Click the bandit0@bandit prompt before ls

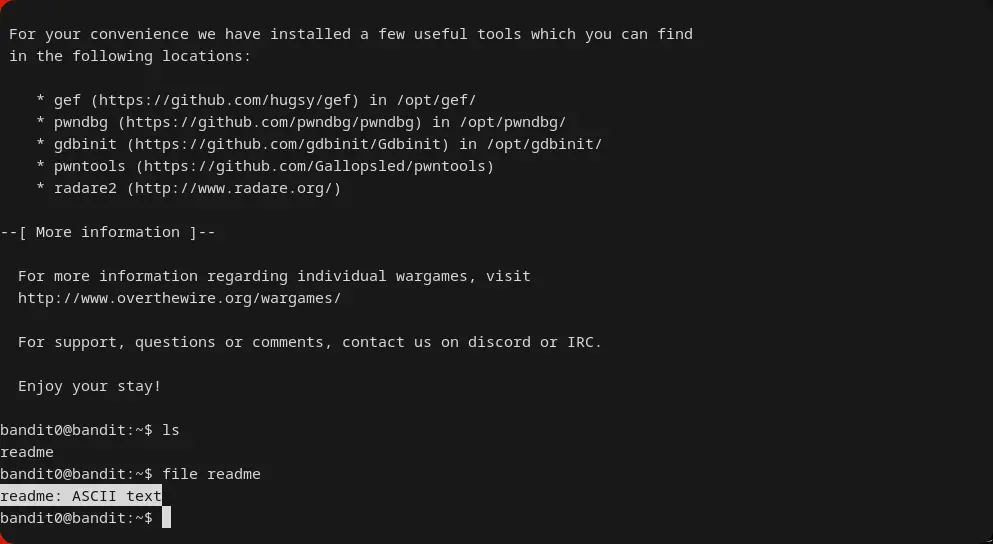[x=76, y=430]
